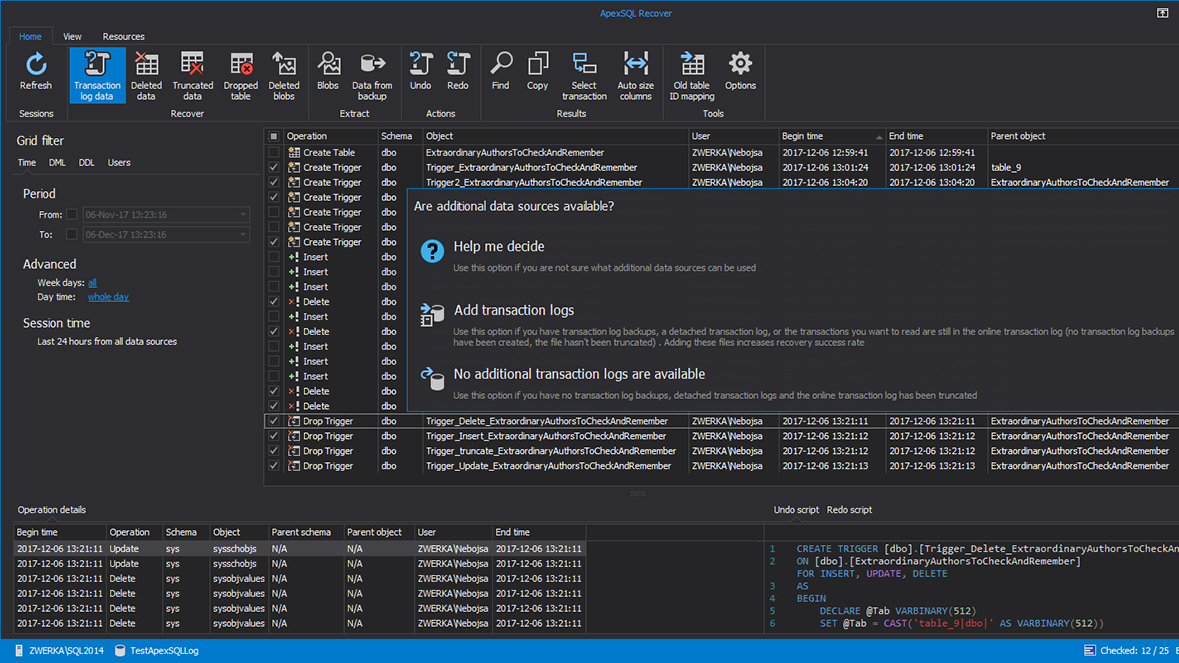
Task: Sort grid by Begin time column header
Action: [x=803, y=136]
